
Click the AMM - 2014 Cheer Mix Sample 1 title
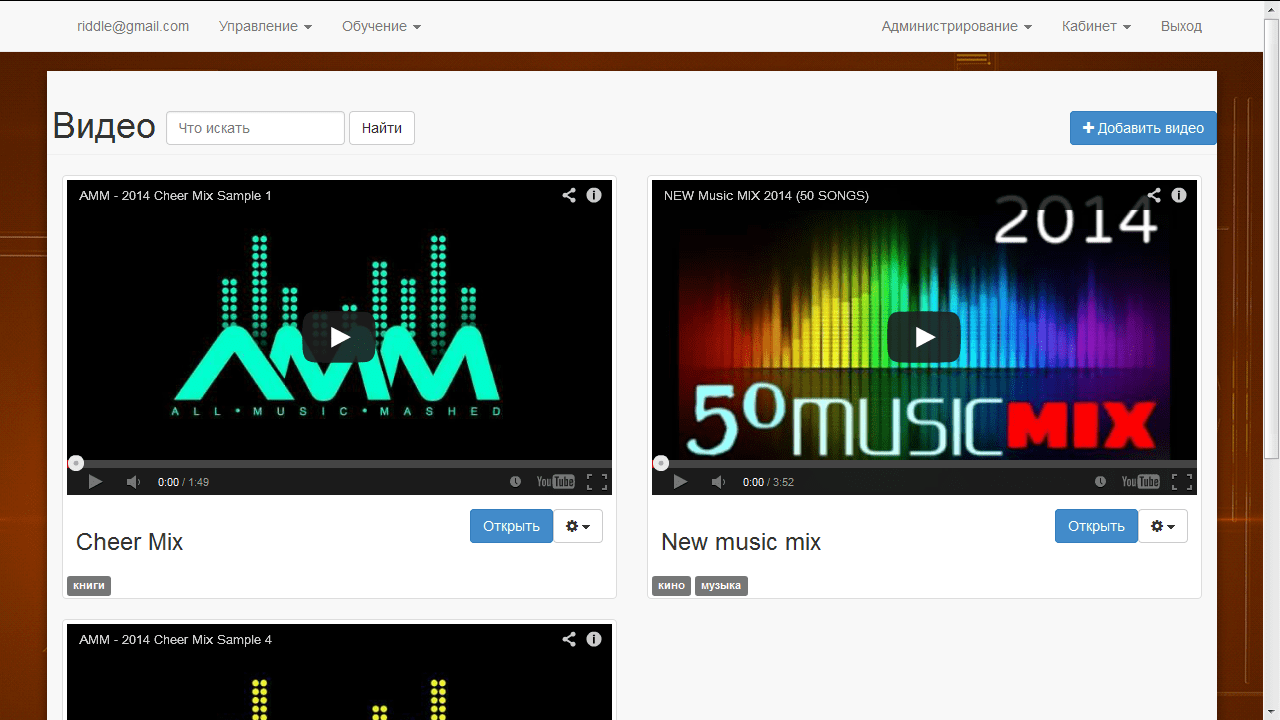click(x=175, y=195)
